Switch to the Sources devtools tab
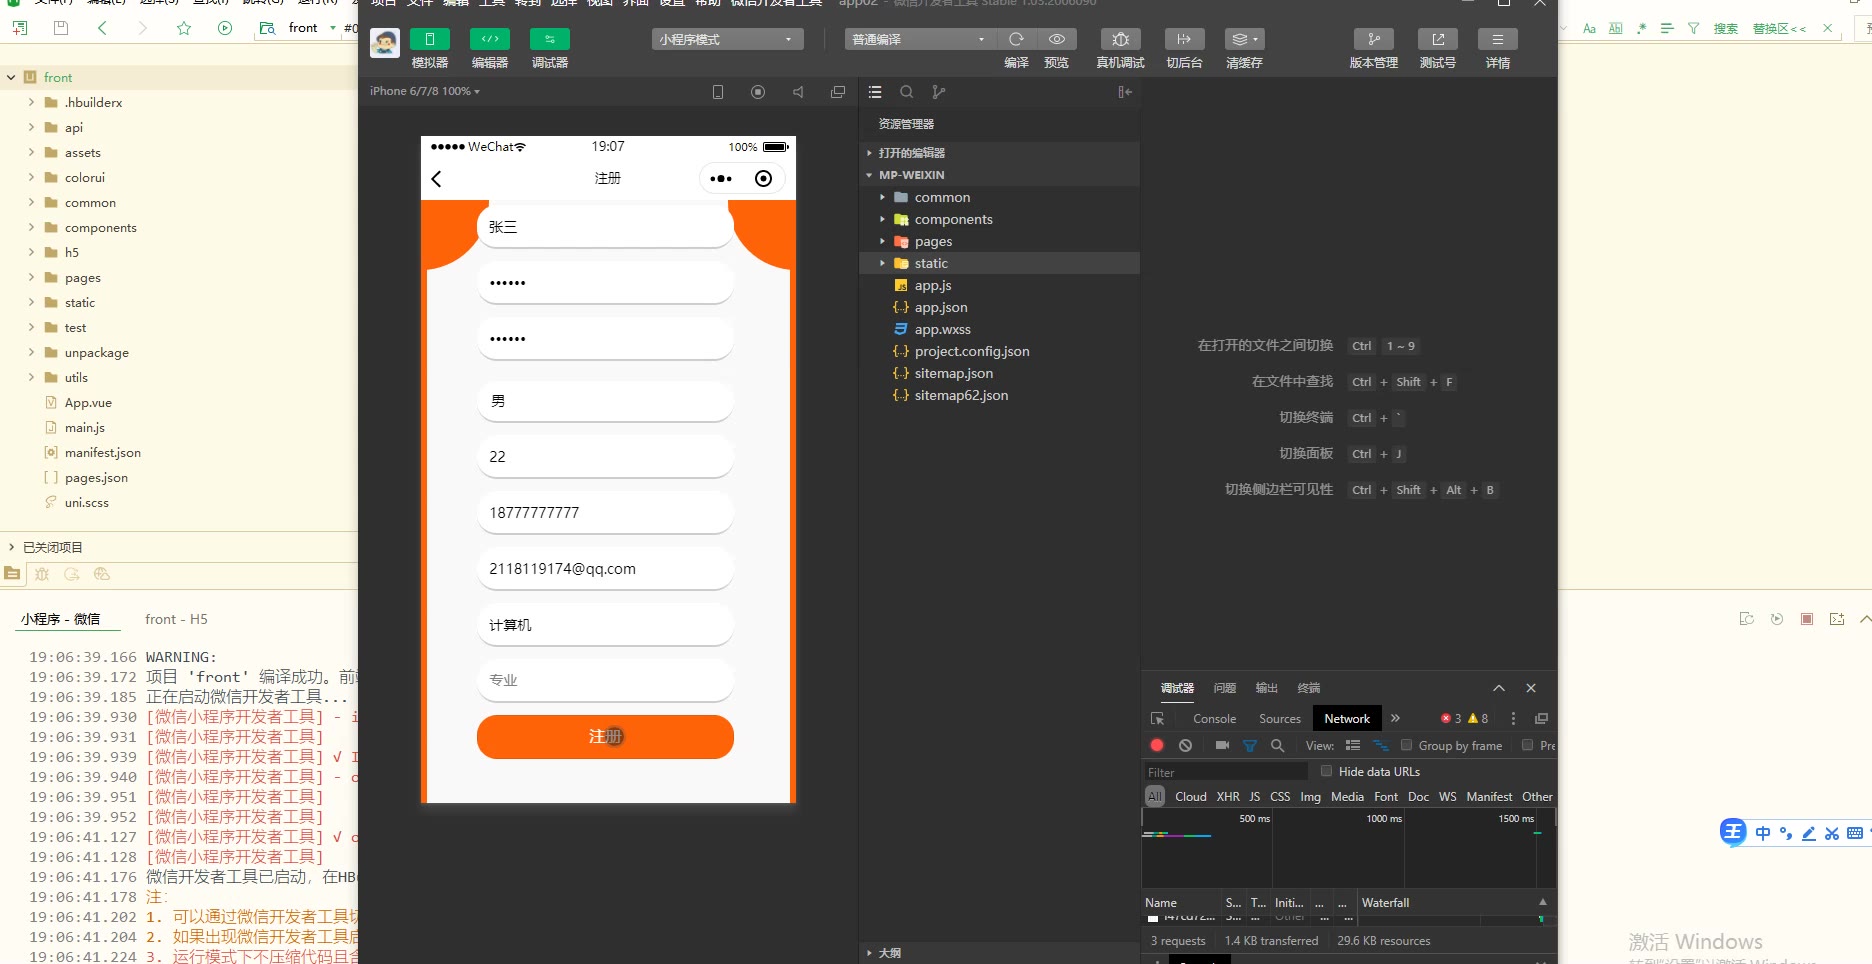 point(1280,719)
